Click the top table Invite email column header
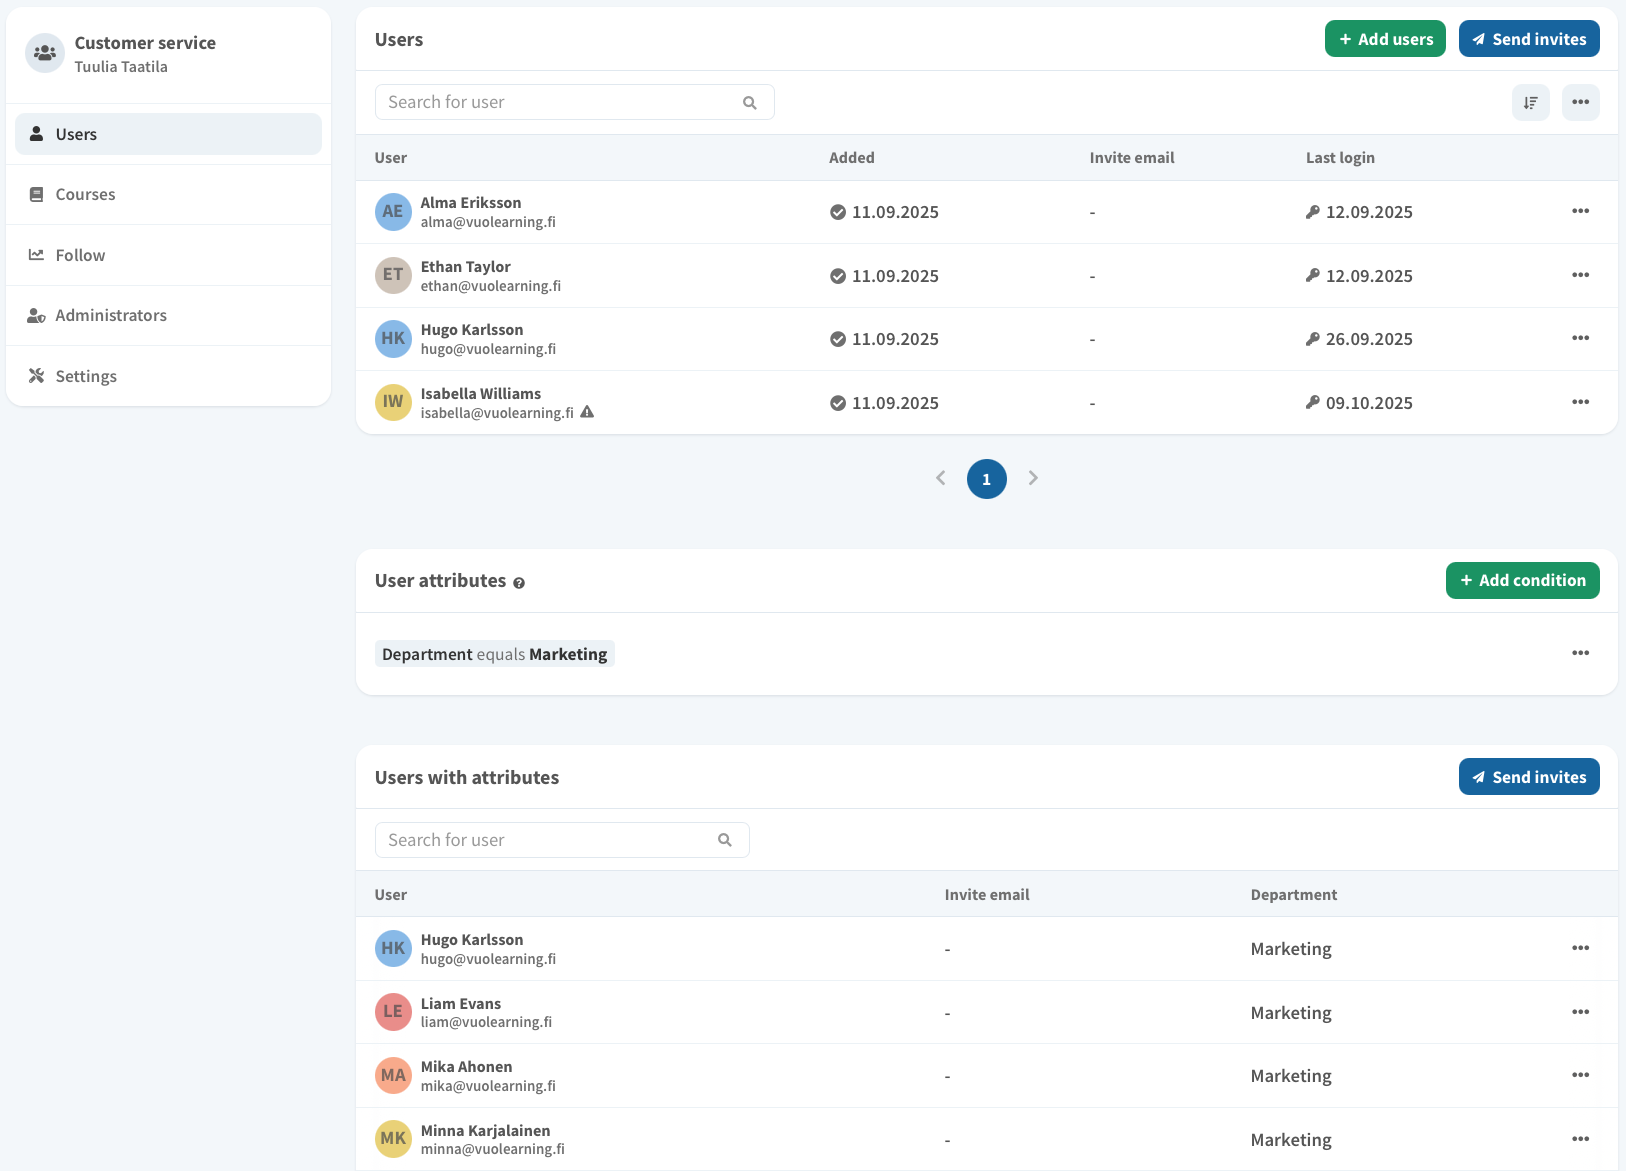This screenshot has width=1626, height=1171. (x=1132, y=158)
